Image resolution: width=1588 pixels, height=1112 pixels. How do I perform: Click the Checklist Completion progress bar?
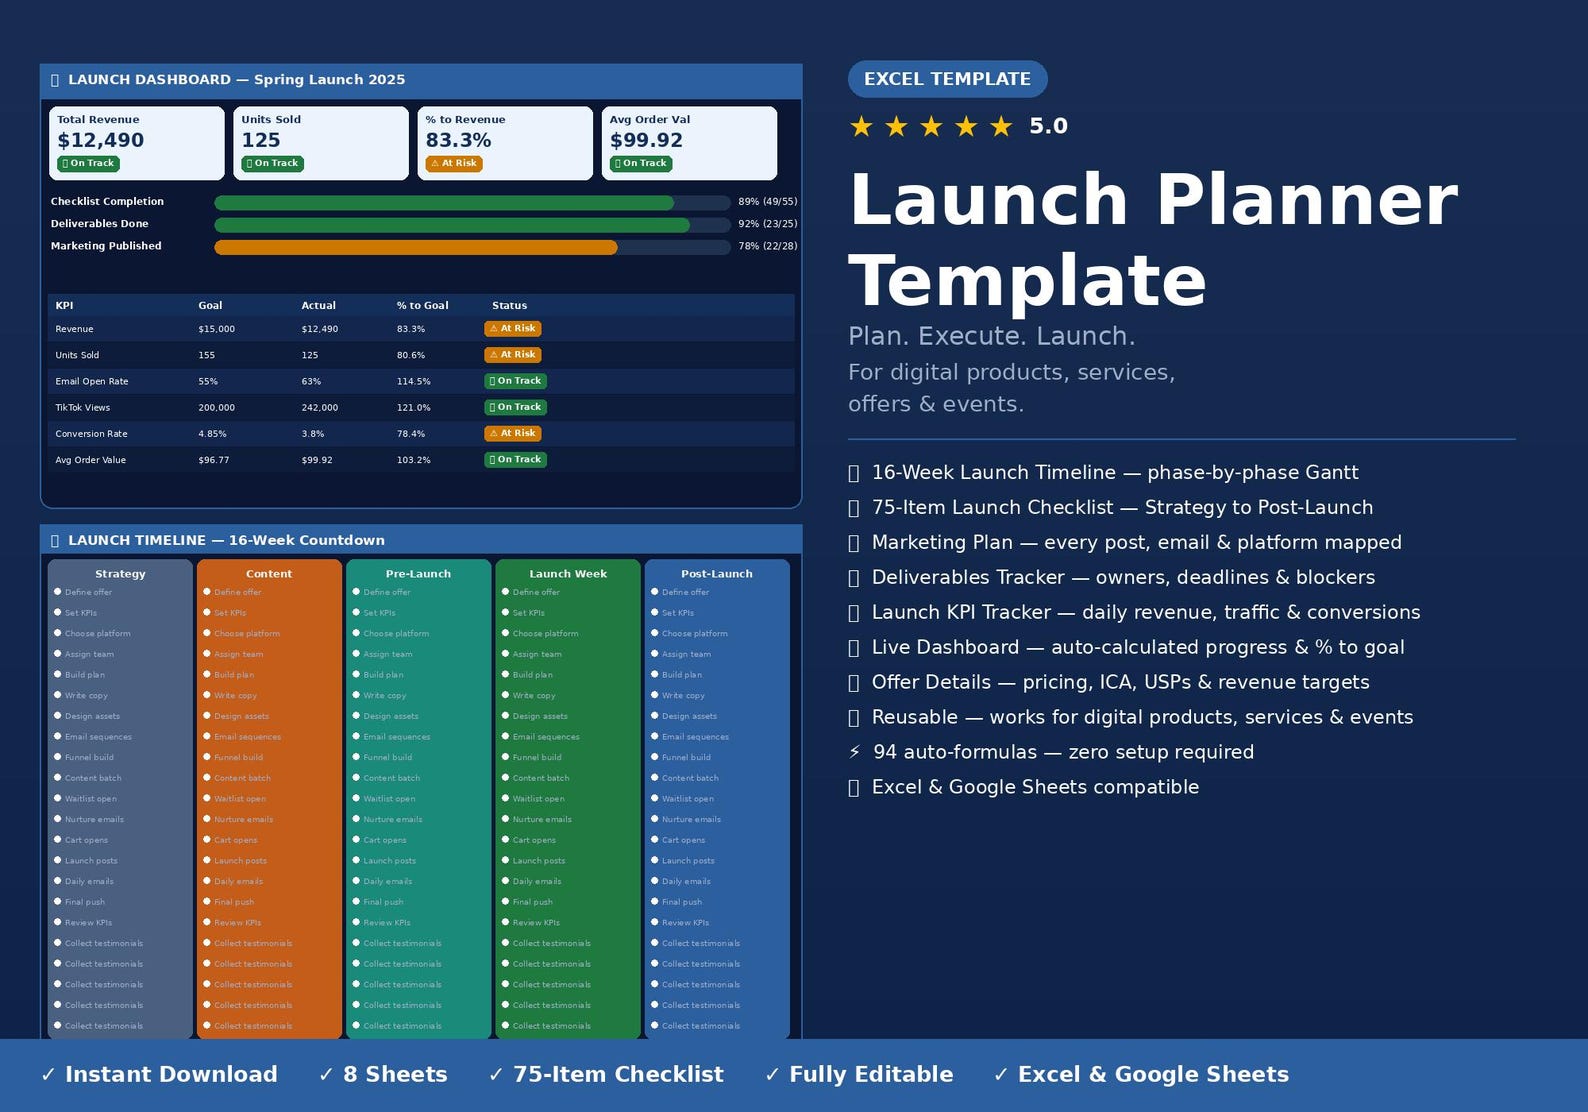[x=472, y=202]
